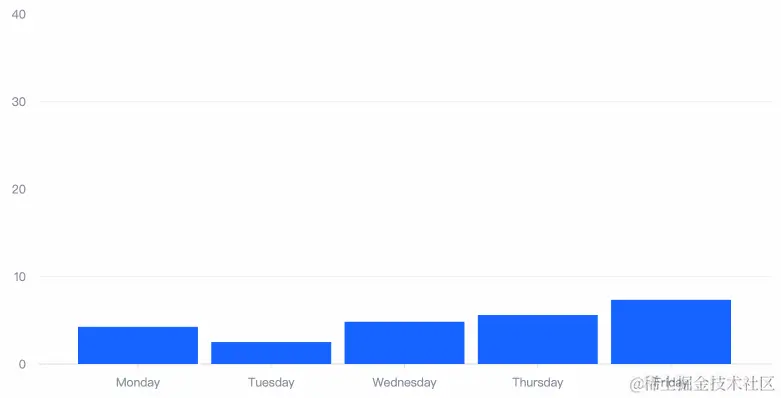
Task: Click the x-axis tick under Thursday
Action: [x=537, y=366]
